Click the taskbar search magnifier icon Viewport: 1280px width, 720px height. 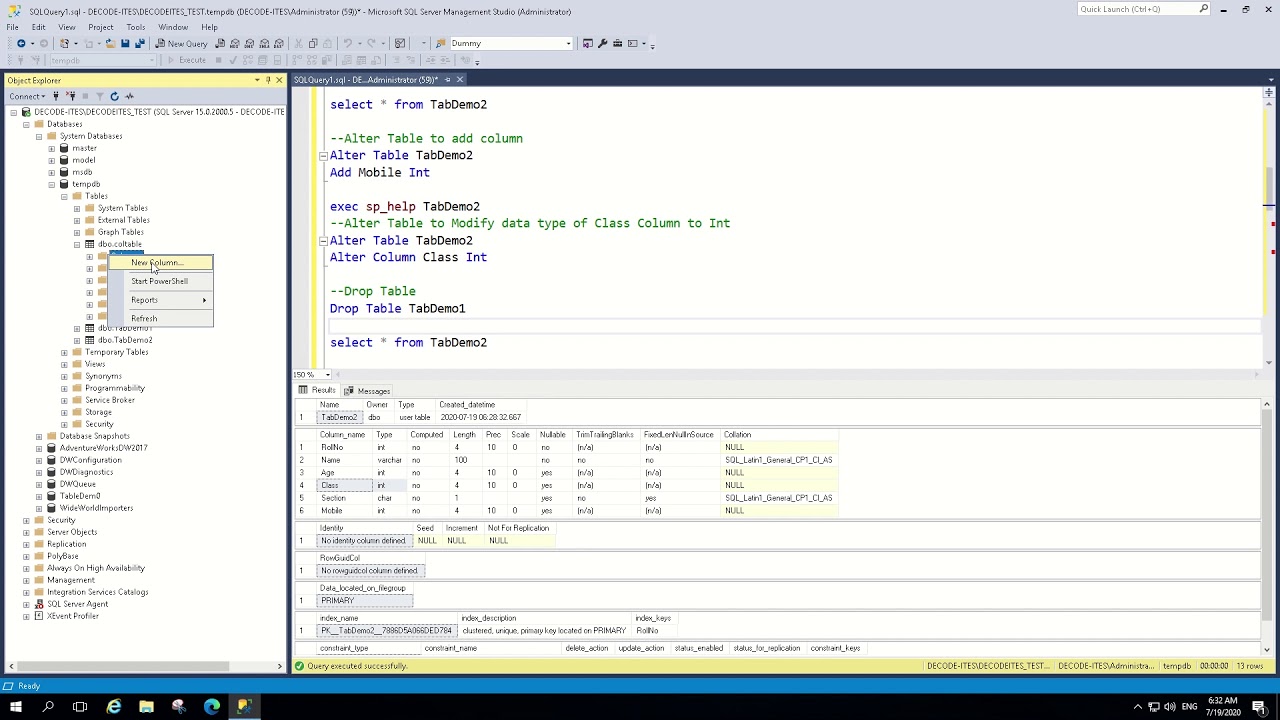click(x=47, y=707)
